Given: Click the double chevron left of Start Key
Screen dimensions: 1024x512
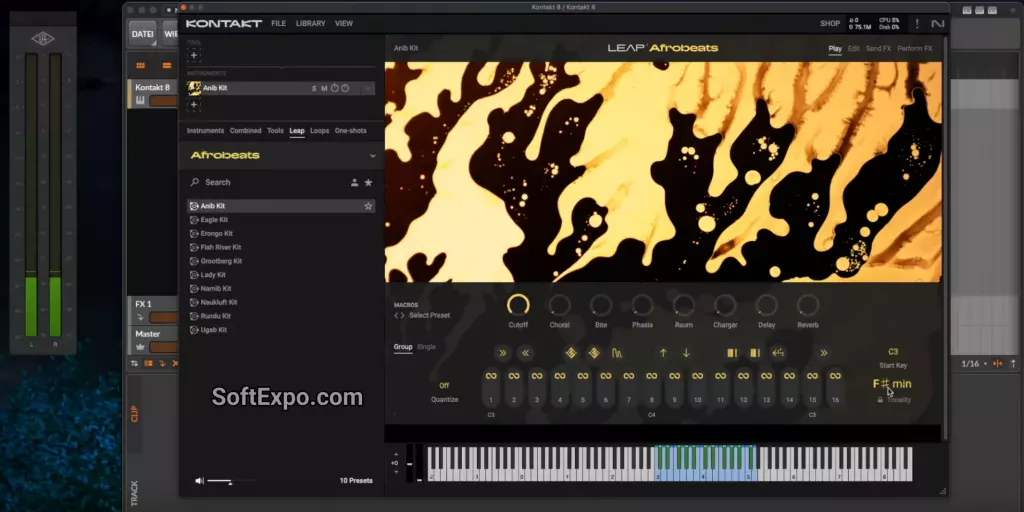Looking at the screenshot, I should point(824,353).
